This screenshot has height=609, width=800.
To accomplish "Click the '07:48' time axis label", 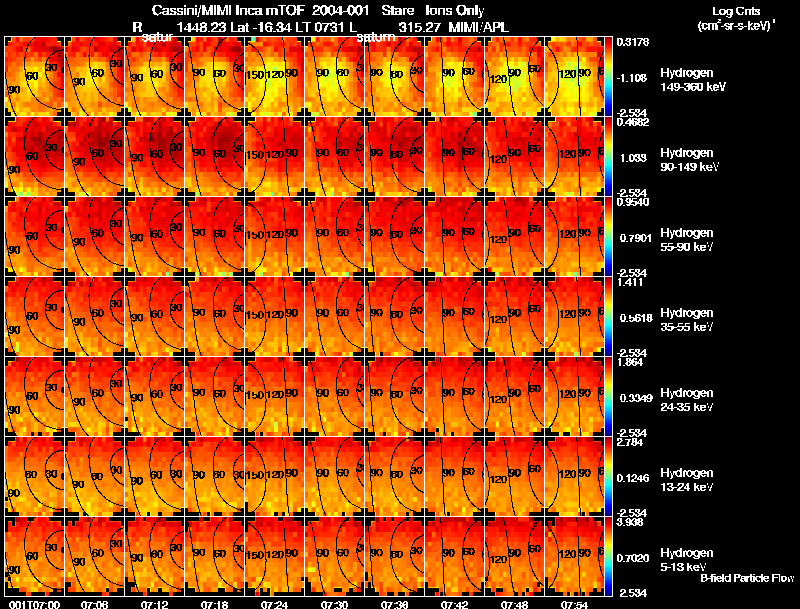I will pos(514,605).
